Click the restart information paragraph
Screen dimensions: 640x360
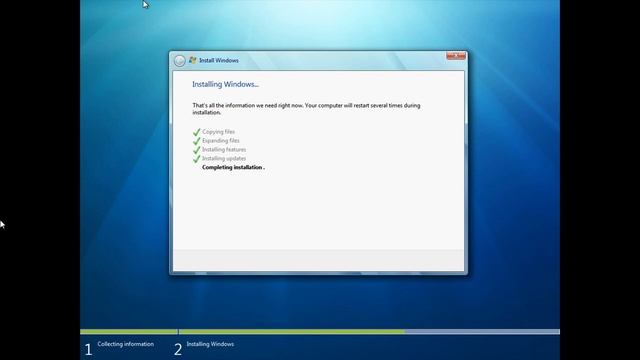coord(306,109)
